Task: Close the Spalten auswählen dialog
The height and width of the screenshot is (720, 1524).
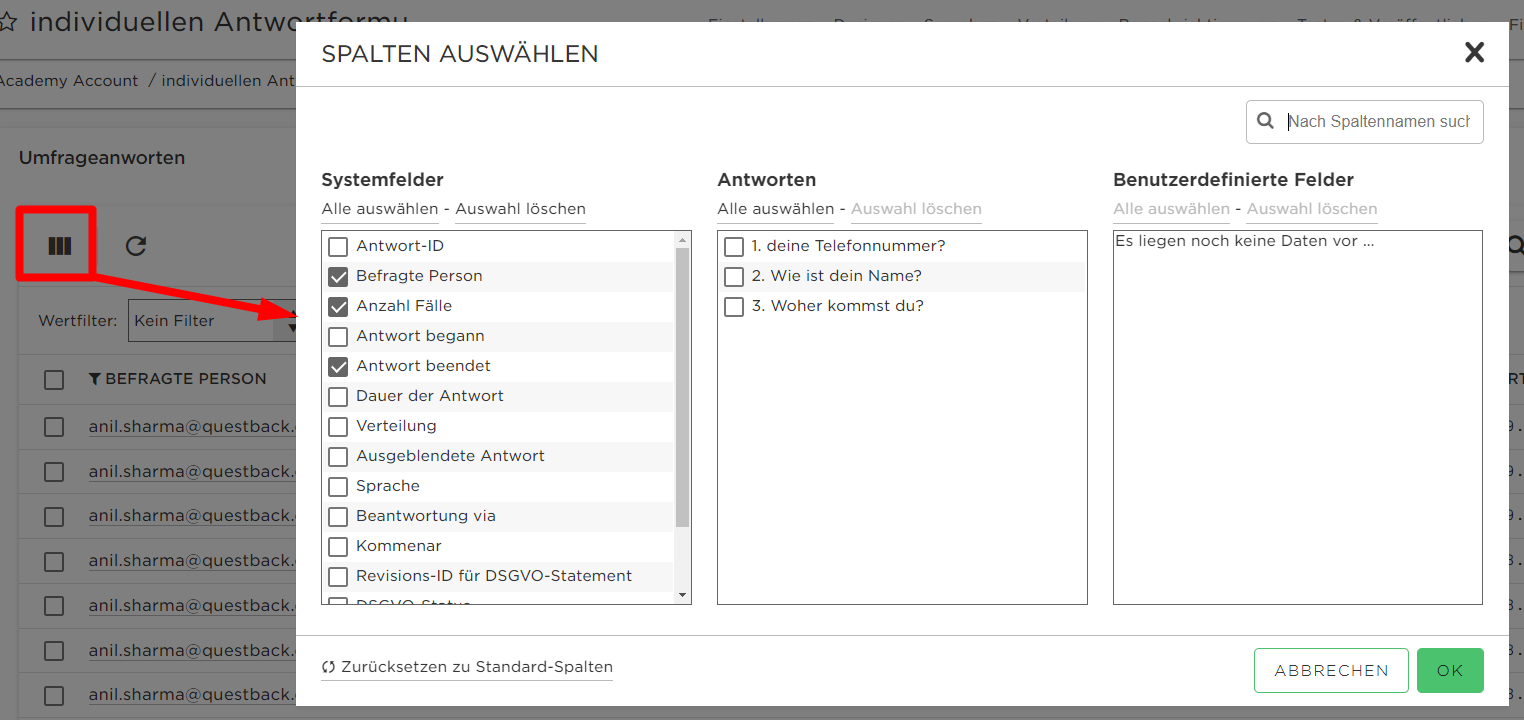Action: click(1474, 53)
